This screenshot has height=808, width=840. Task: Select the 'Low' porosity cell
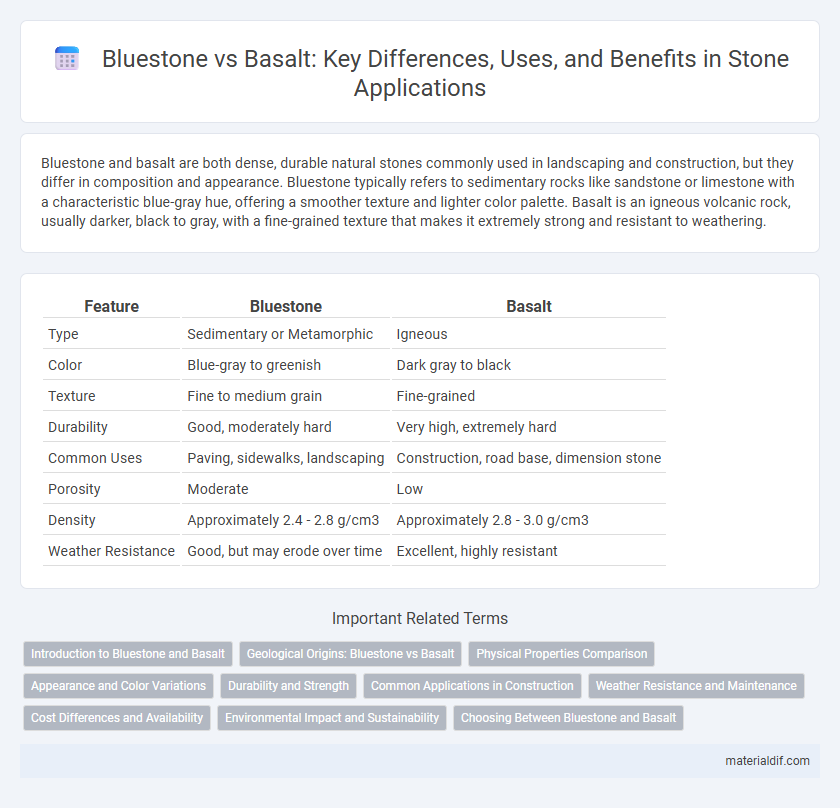click(529, 489)
